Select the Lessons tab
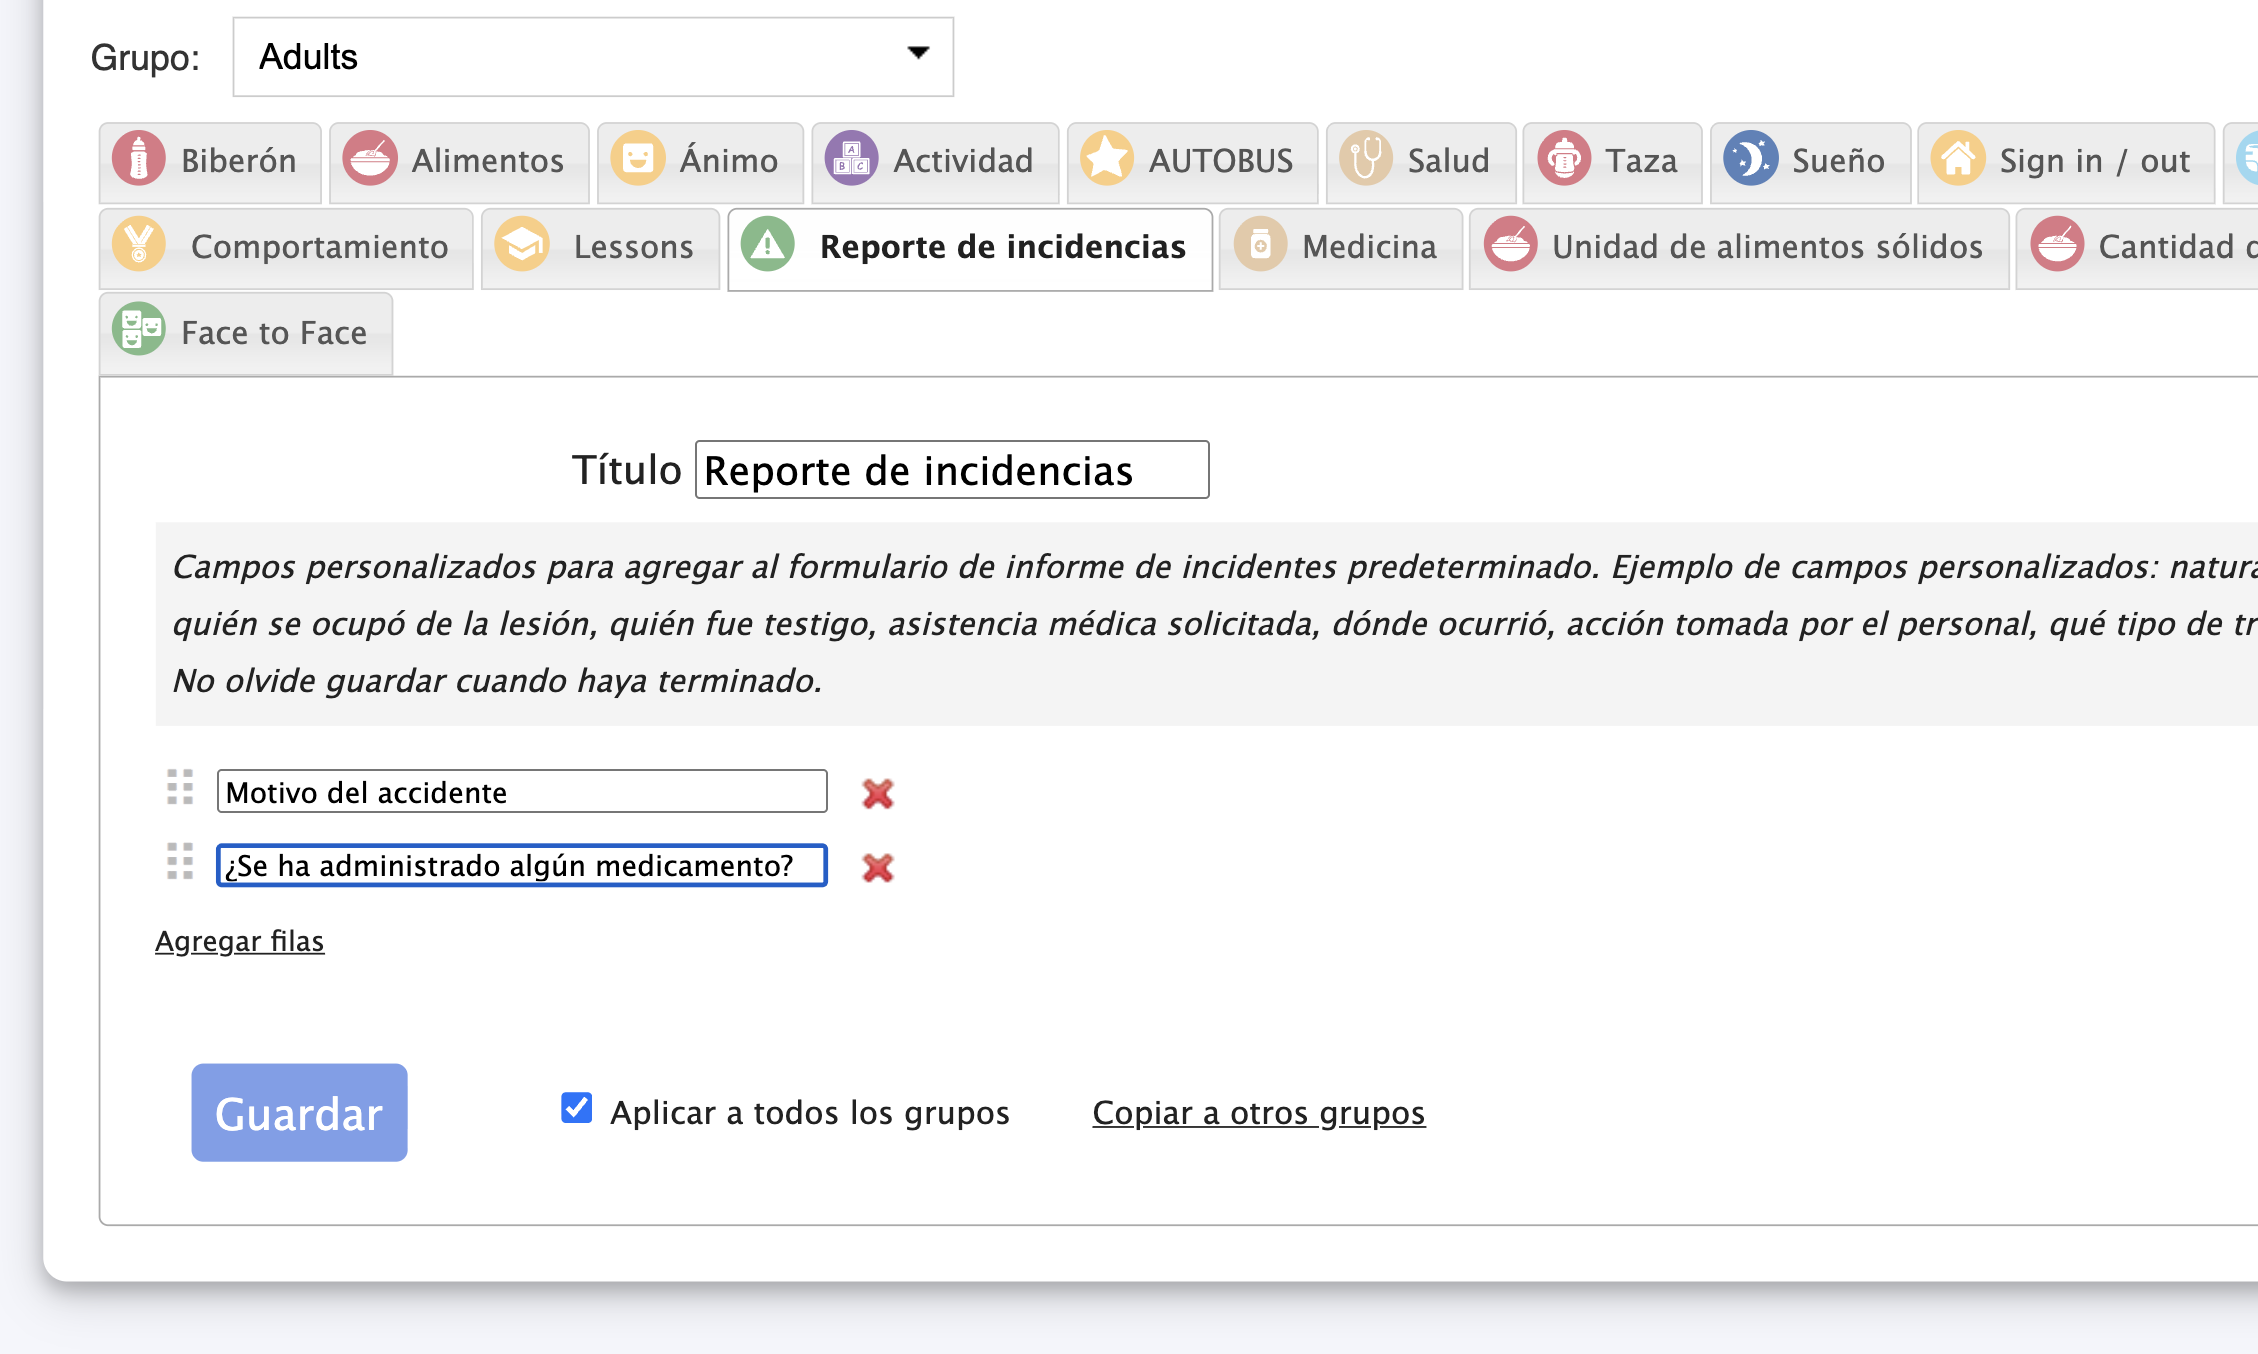The image size is (2258, 1354). coord(600,247)
